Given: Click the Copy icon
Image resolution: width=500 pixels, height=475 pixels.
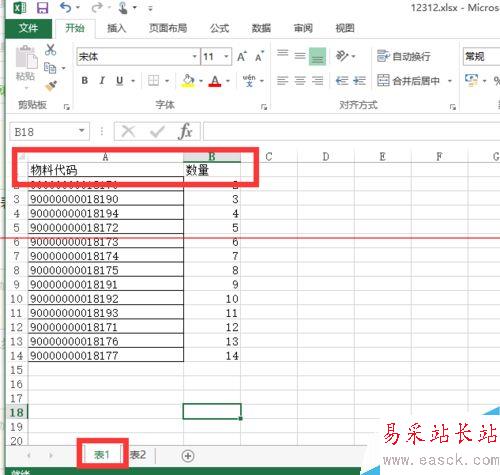Looking at the screenshot, I should click(x=50, y=68).
